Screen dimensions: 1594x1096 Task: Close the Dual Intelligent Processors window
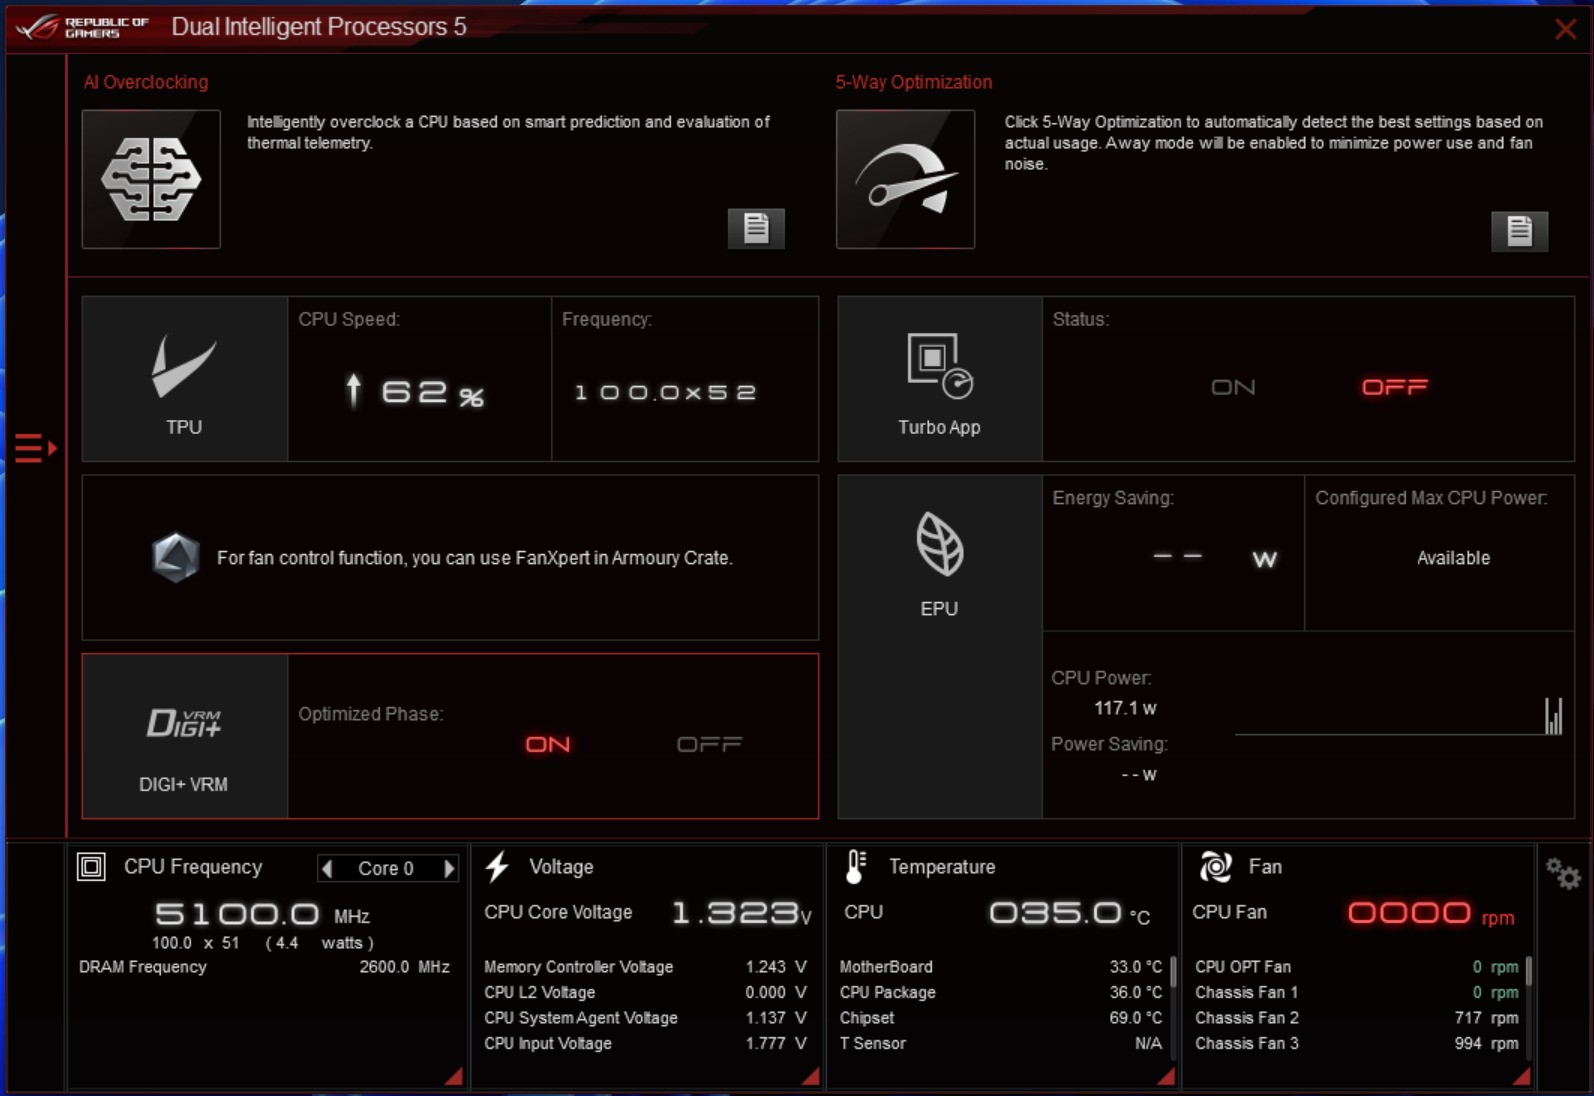click(1566, 29)
